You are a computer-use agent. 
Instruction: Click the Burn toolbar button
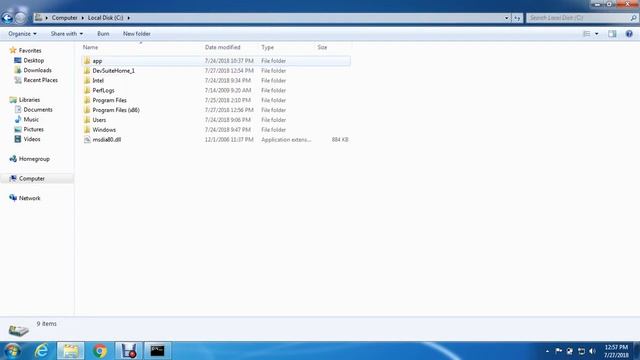click(103, 34)
